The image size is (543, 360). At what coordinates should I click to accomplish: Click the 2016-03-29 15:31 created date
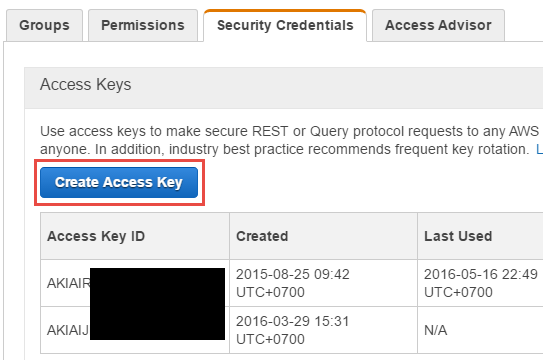point(293,321)
